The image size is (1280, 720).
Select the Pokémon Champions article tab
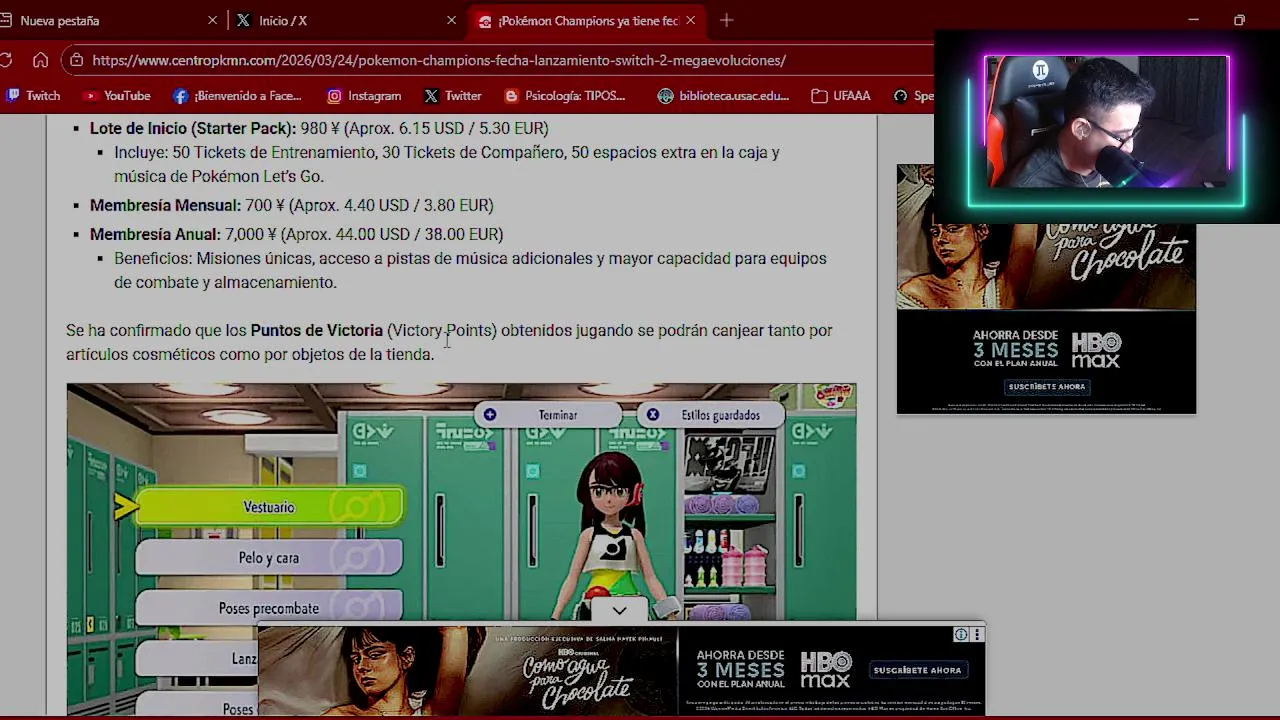click(x=588, y=20)
